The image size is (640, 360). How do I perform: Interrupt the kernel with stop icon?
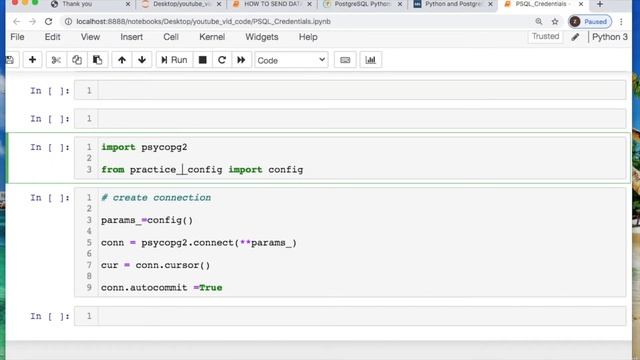tap(202, 60)
